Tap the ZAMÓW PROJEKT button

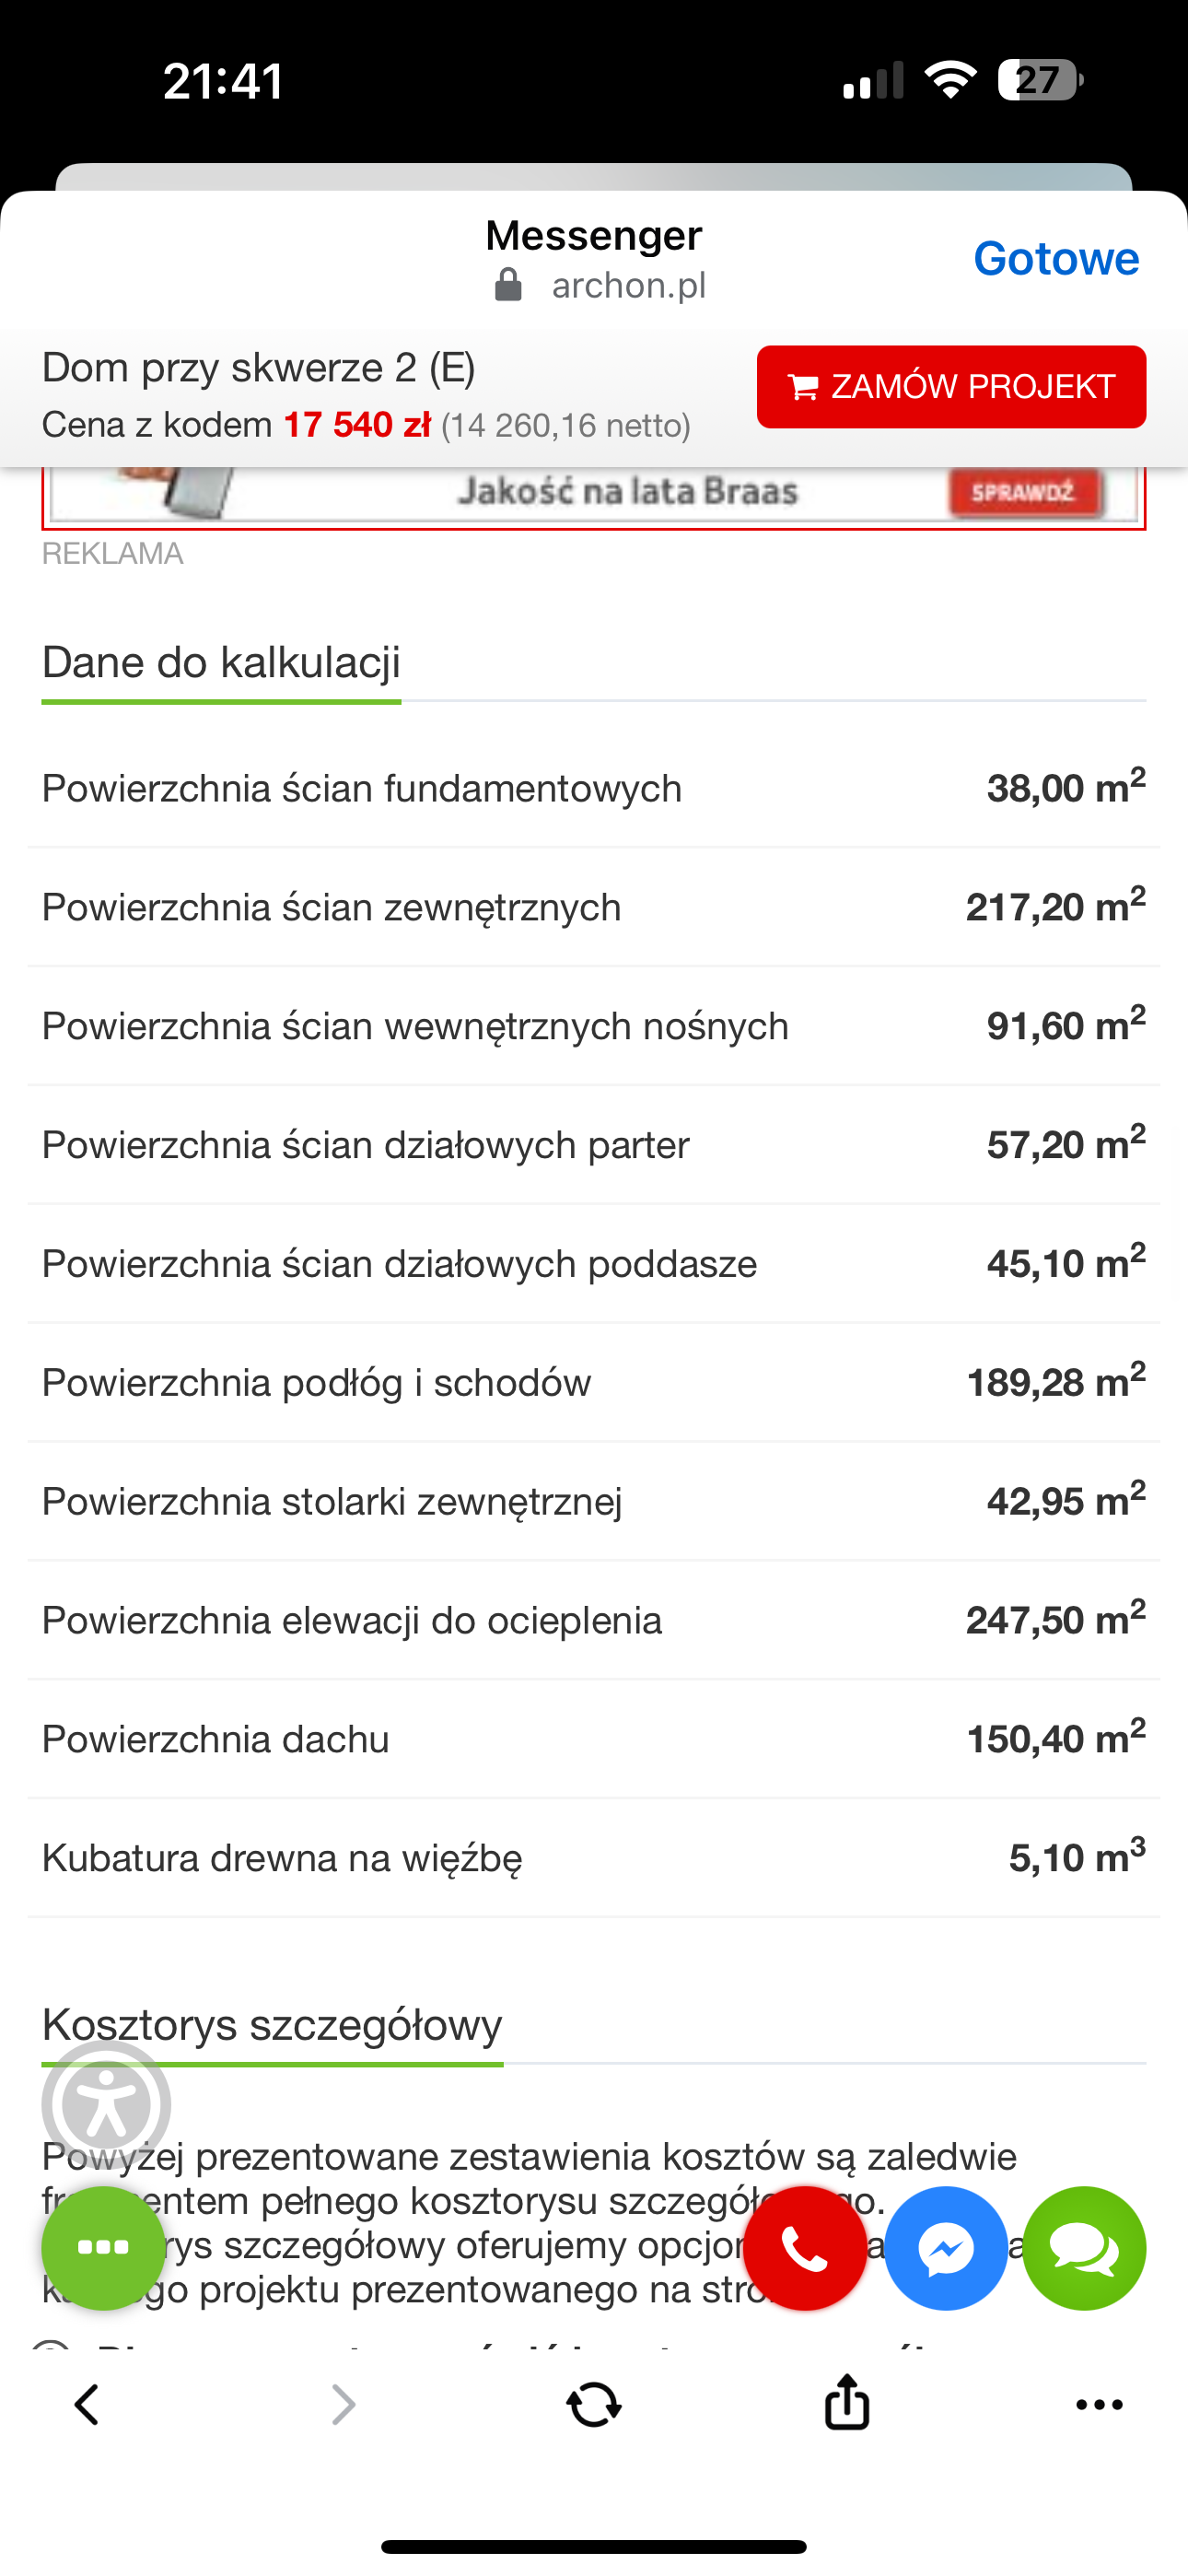click(x=951, y=387)
